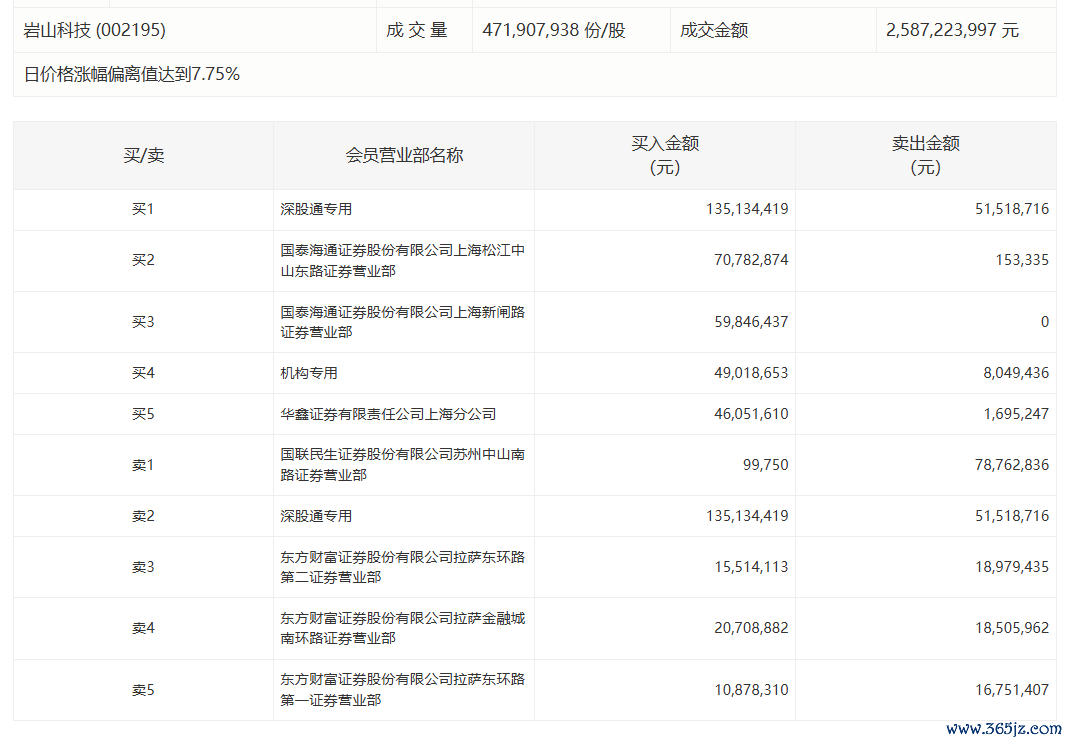This screenshot has height=744, width=1069.
Task: Click 东方财富证券 拉萨东环路第二 branch name
Action: pyautogui.click(x=403, y=567)
